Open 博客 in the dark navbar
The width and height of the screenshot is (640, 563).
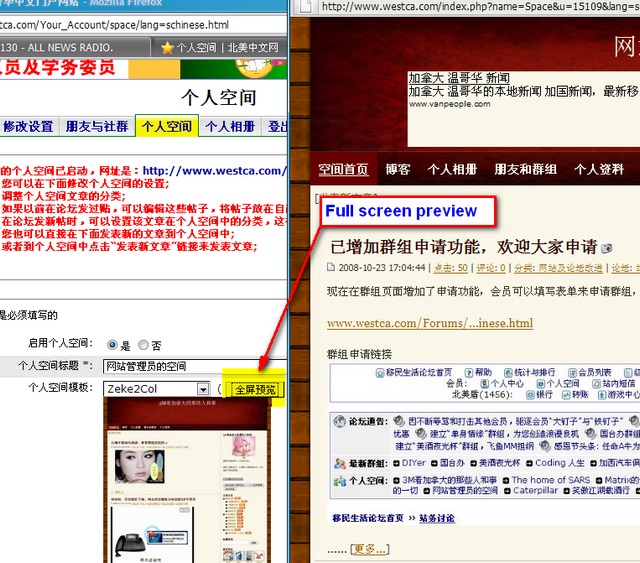tap(398, 170)
